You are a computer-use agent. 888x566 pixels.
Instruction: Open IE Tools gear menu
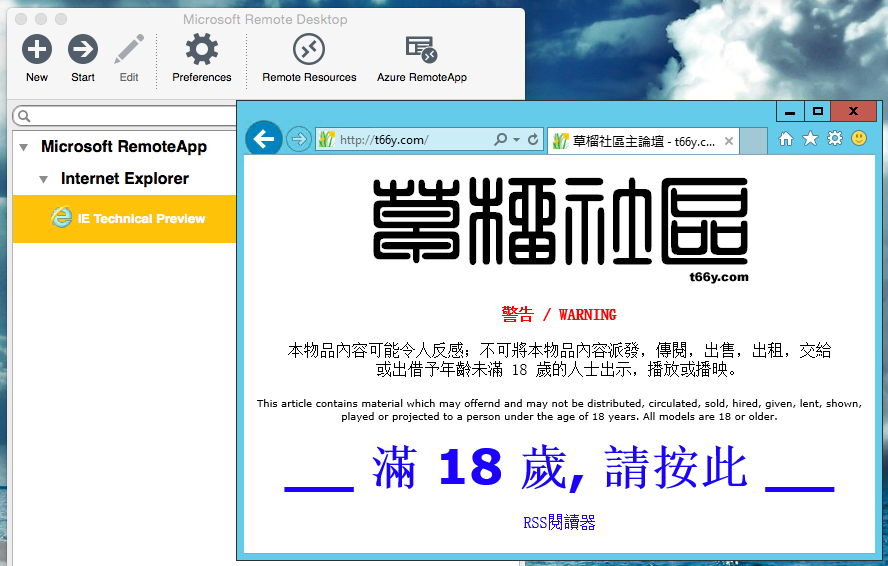tap(834, 139)
